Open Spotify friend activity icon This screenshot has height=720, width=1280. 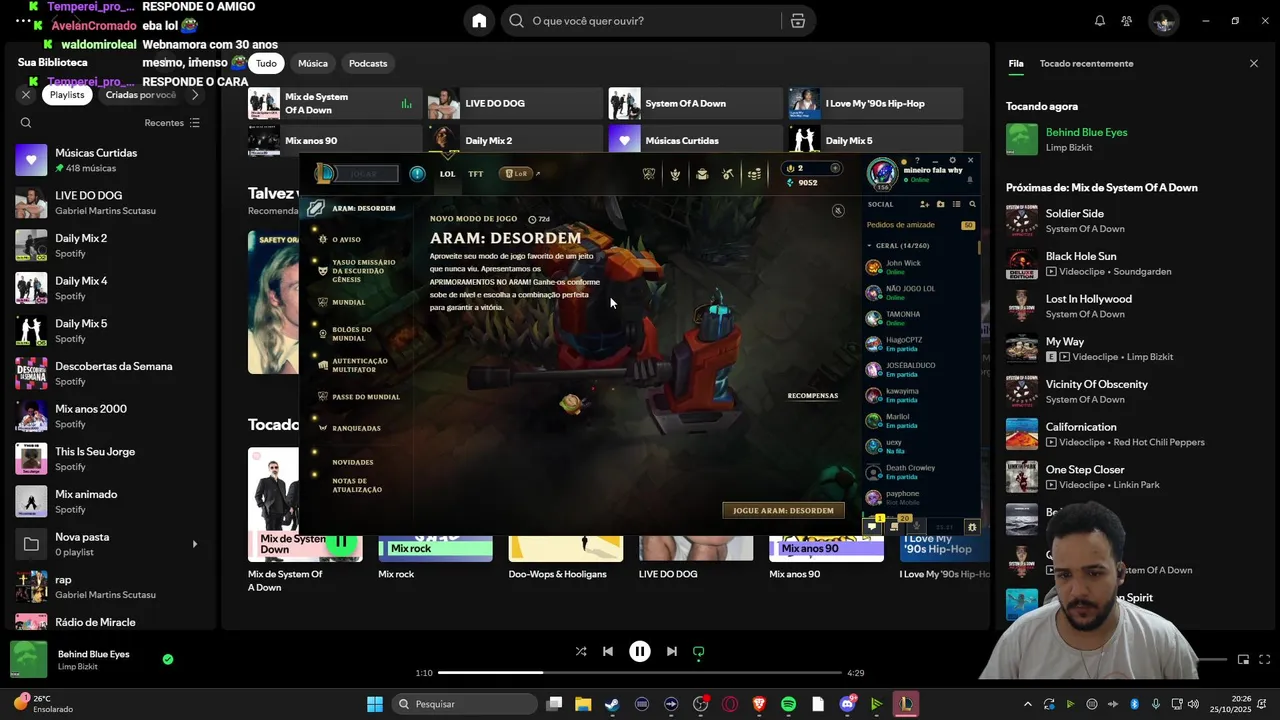click(1127, 20)
